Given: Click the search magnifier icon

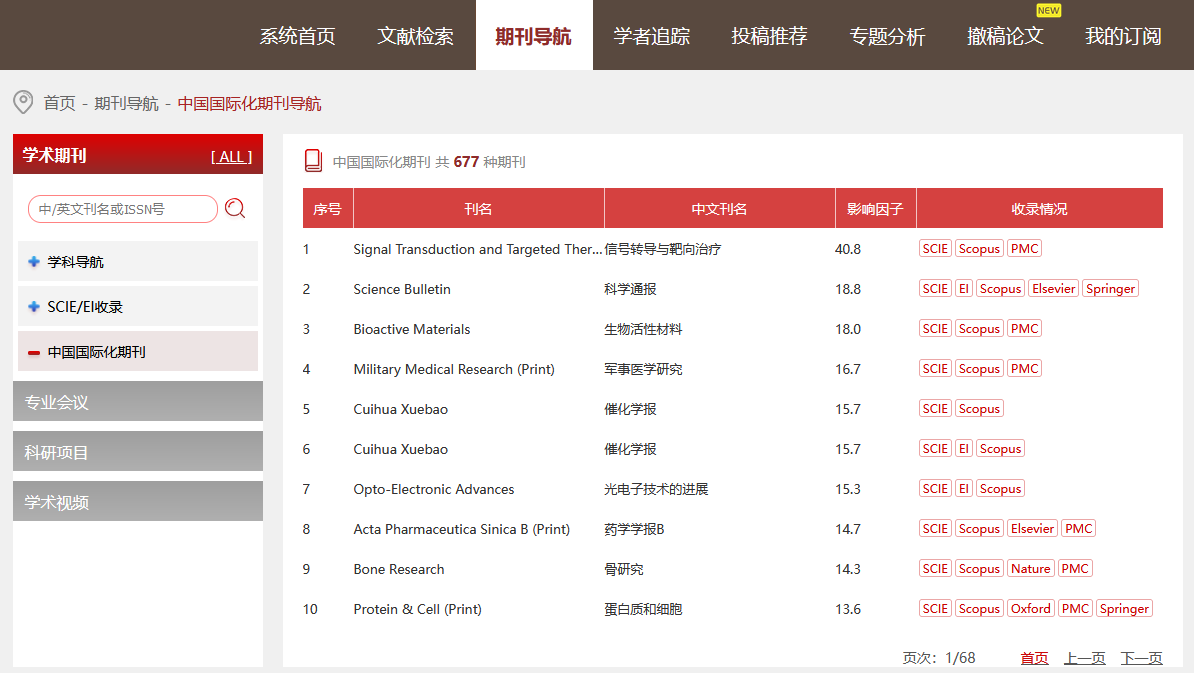Looking at the screenshot, I should tap(235, 209).
